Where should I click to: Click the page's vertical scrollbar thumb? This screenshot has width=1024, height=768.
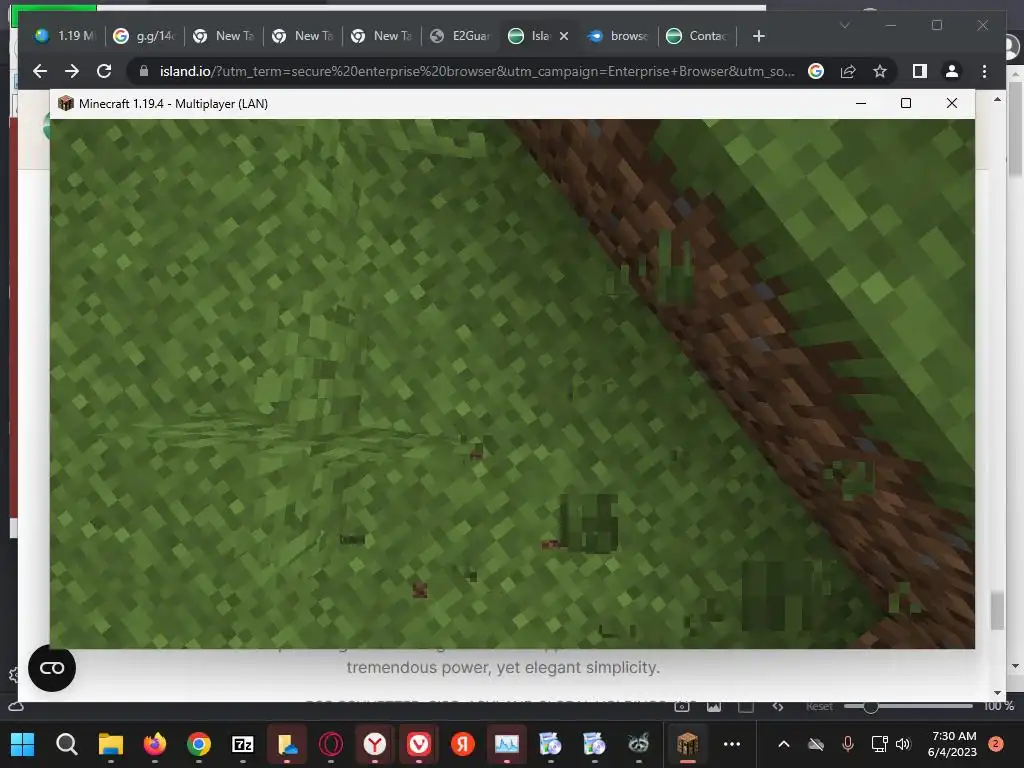(x=997, y=611)
